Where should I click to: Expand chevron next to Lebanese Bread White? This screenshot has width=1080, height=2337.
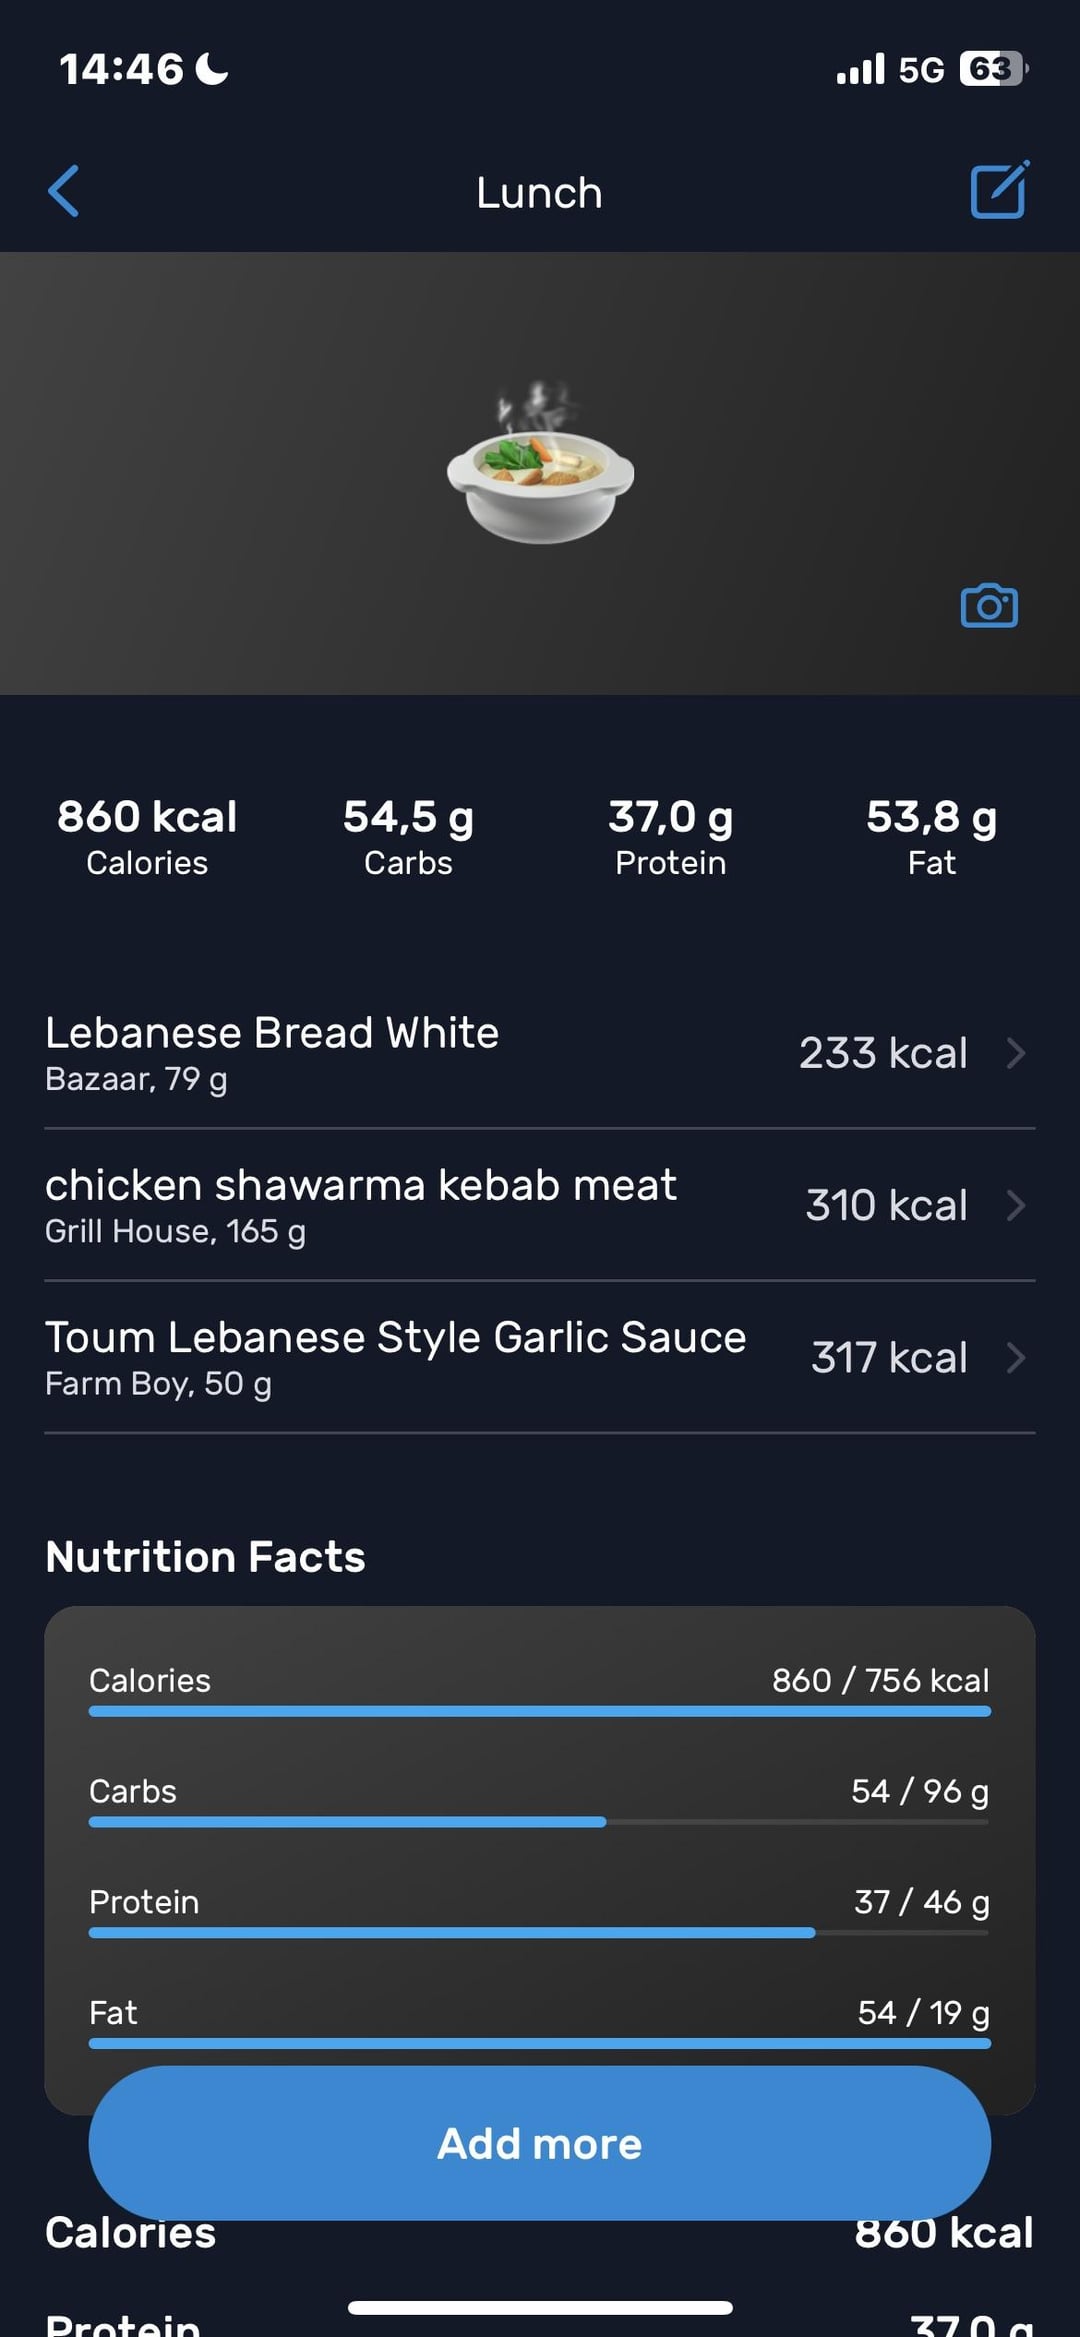tap(1016, 1053)
